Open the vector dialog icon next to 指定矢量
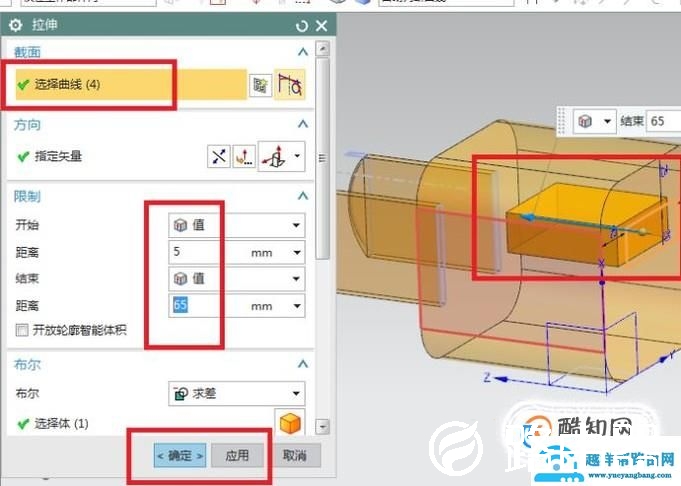 [244, 156]
